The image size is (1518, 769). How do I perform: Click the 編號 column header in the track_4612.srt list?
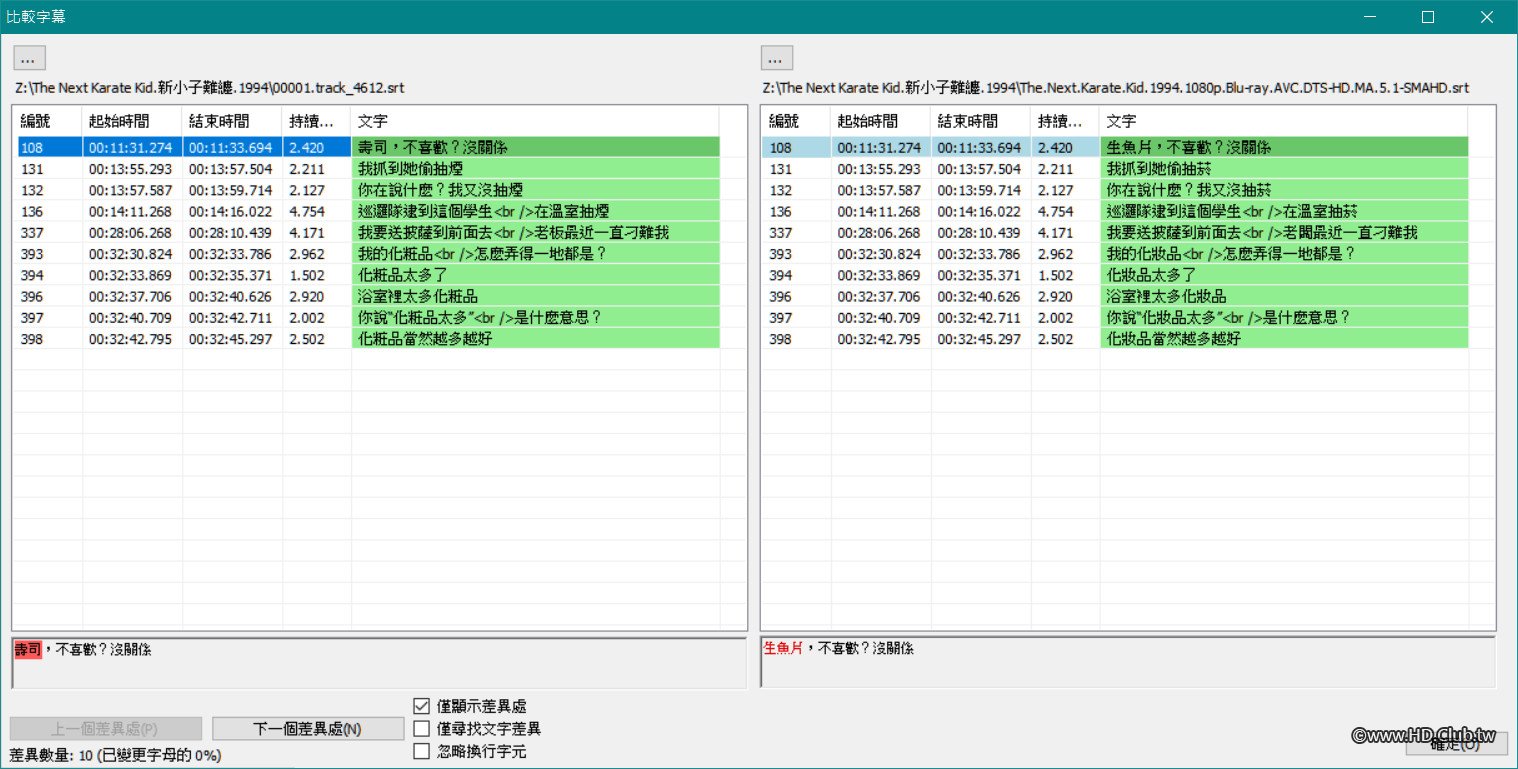tap(48, 121)
